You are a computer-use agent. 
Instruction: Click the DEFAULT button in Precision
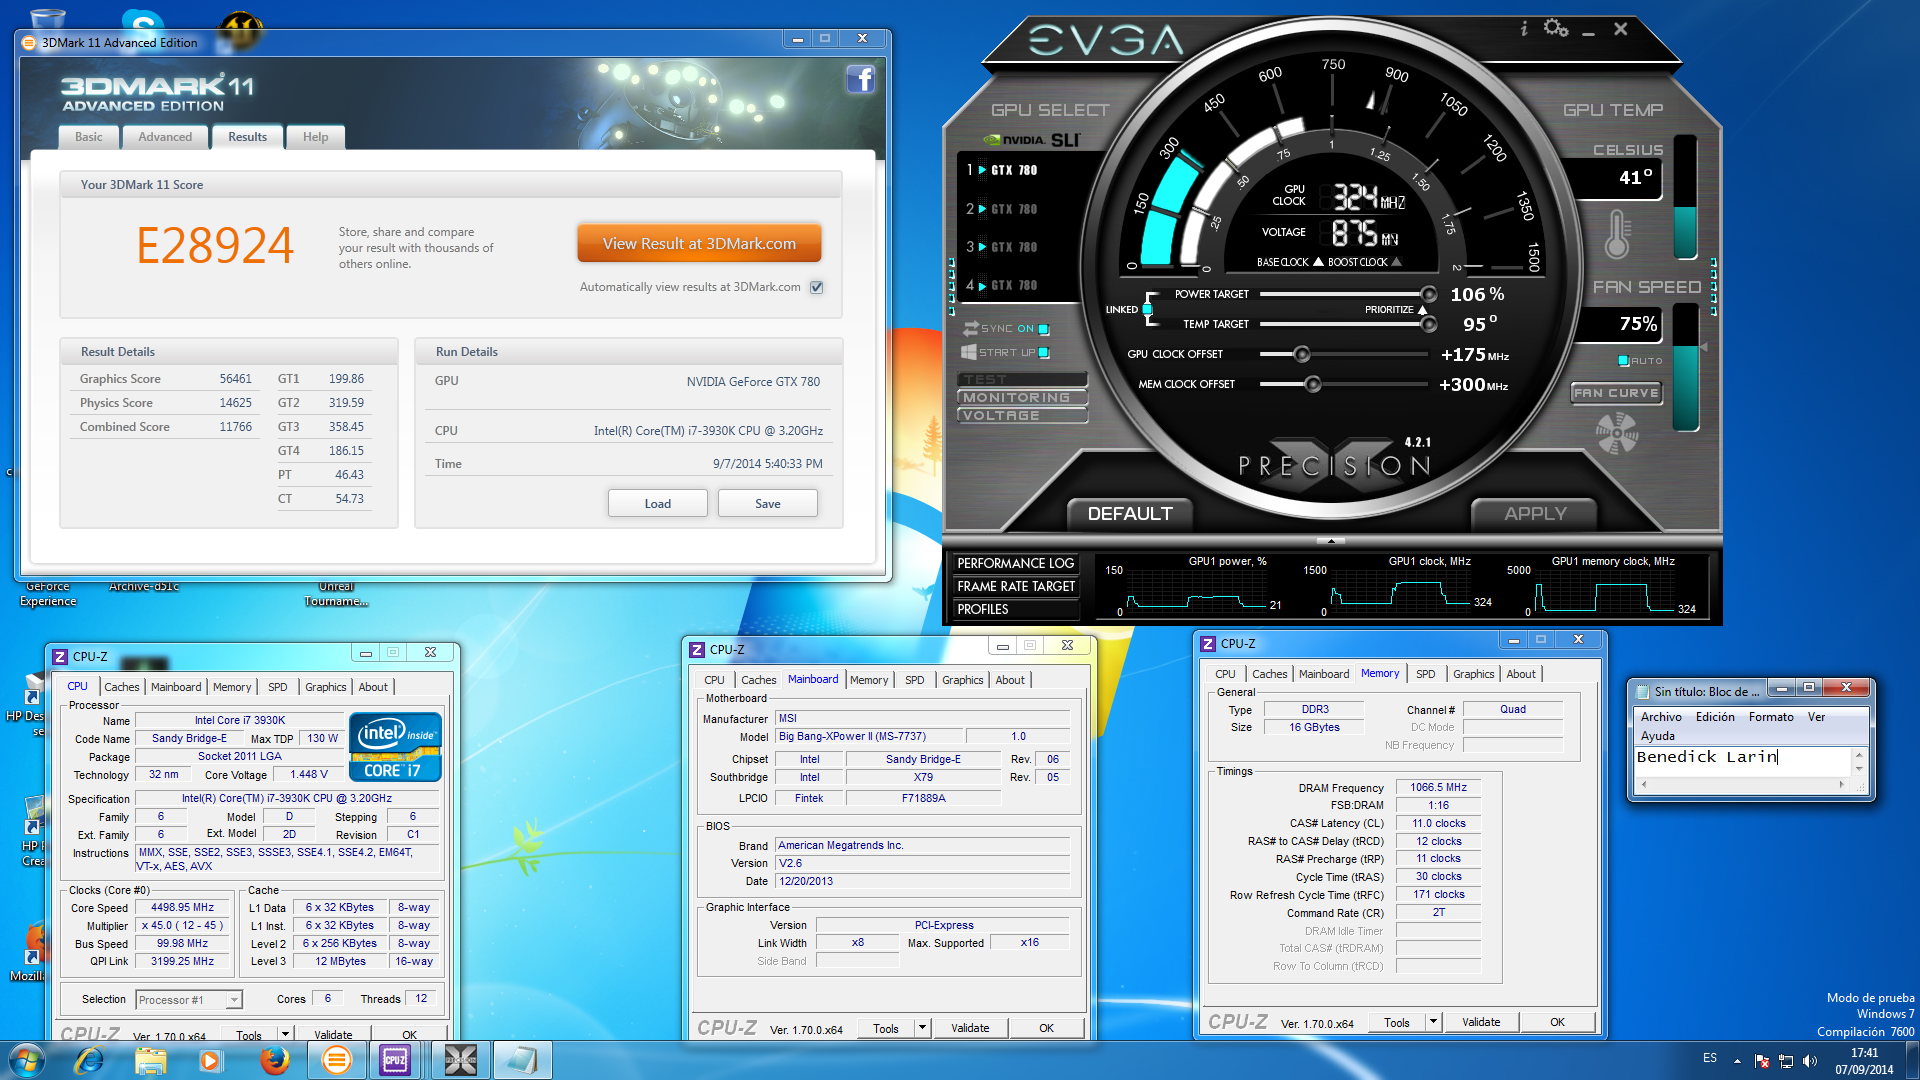point(1130,514)
